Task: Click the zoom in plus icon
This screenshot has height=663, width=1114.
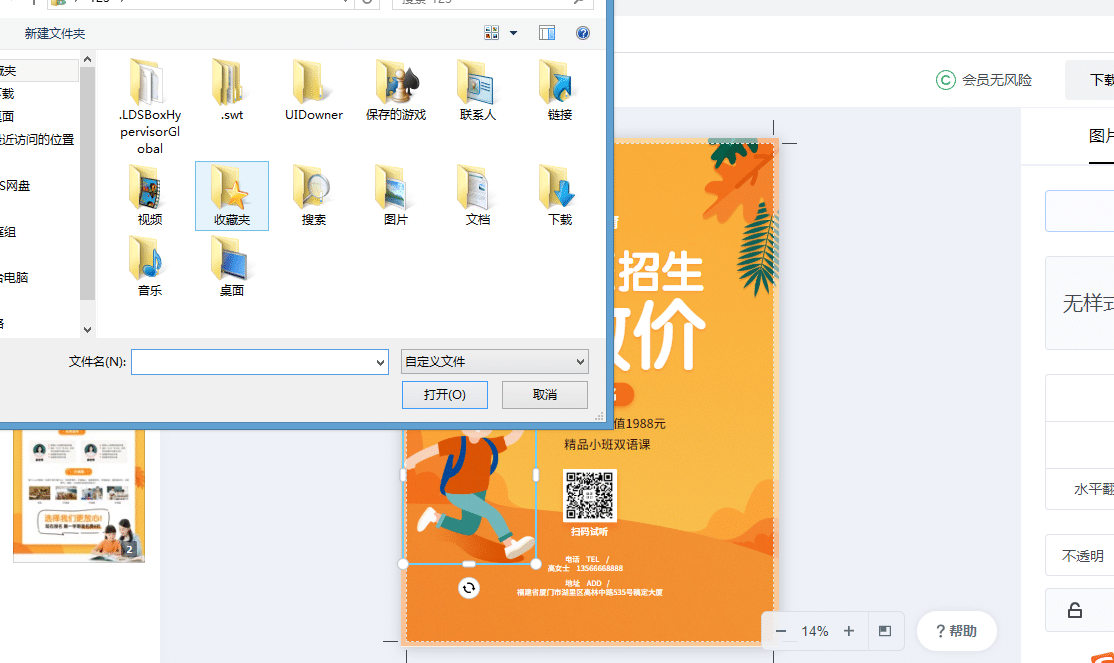Action: point(849,631)
